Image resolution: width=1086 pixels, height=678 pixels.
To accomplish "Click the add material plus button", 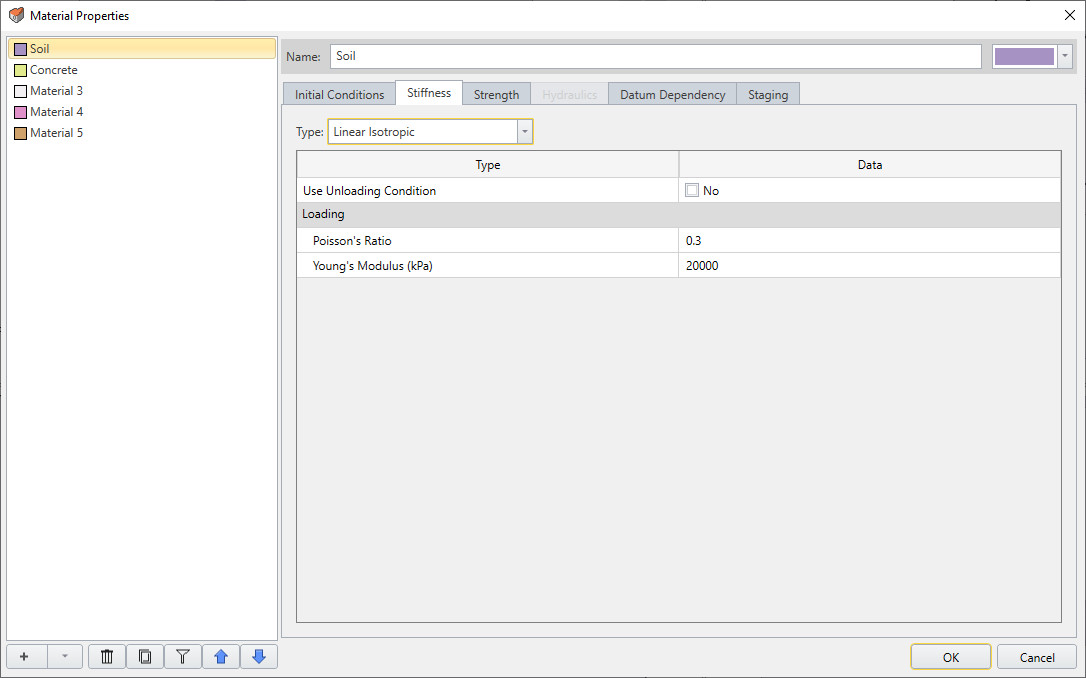I will point(25,657).
